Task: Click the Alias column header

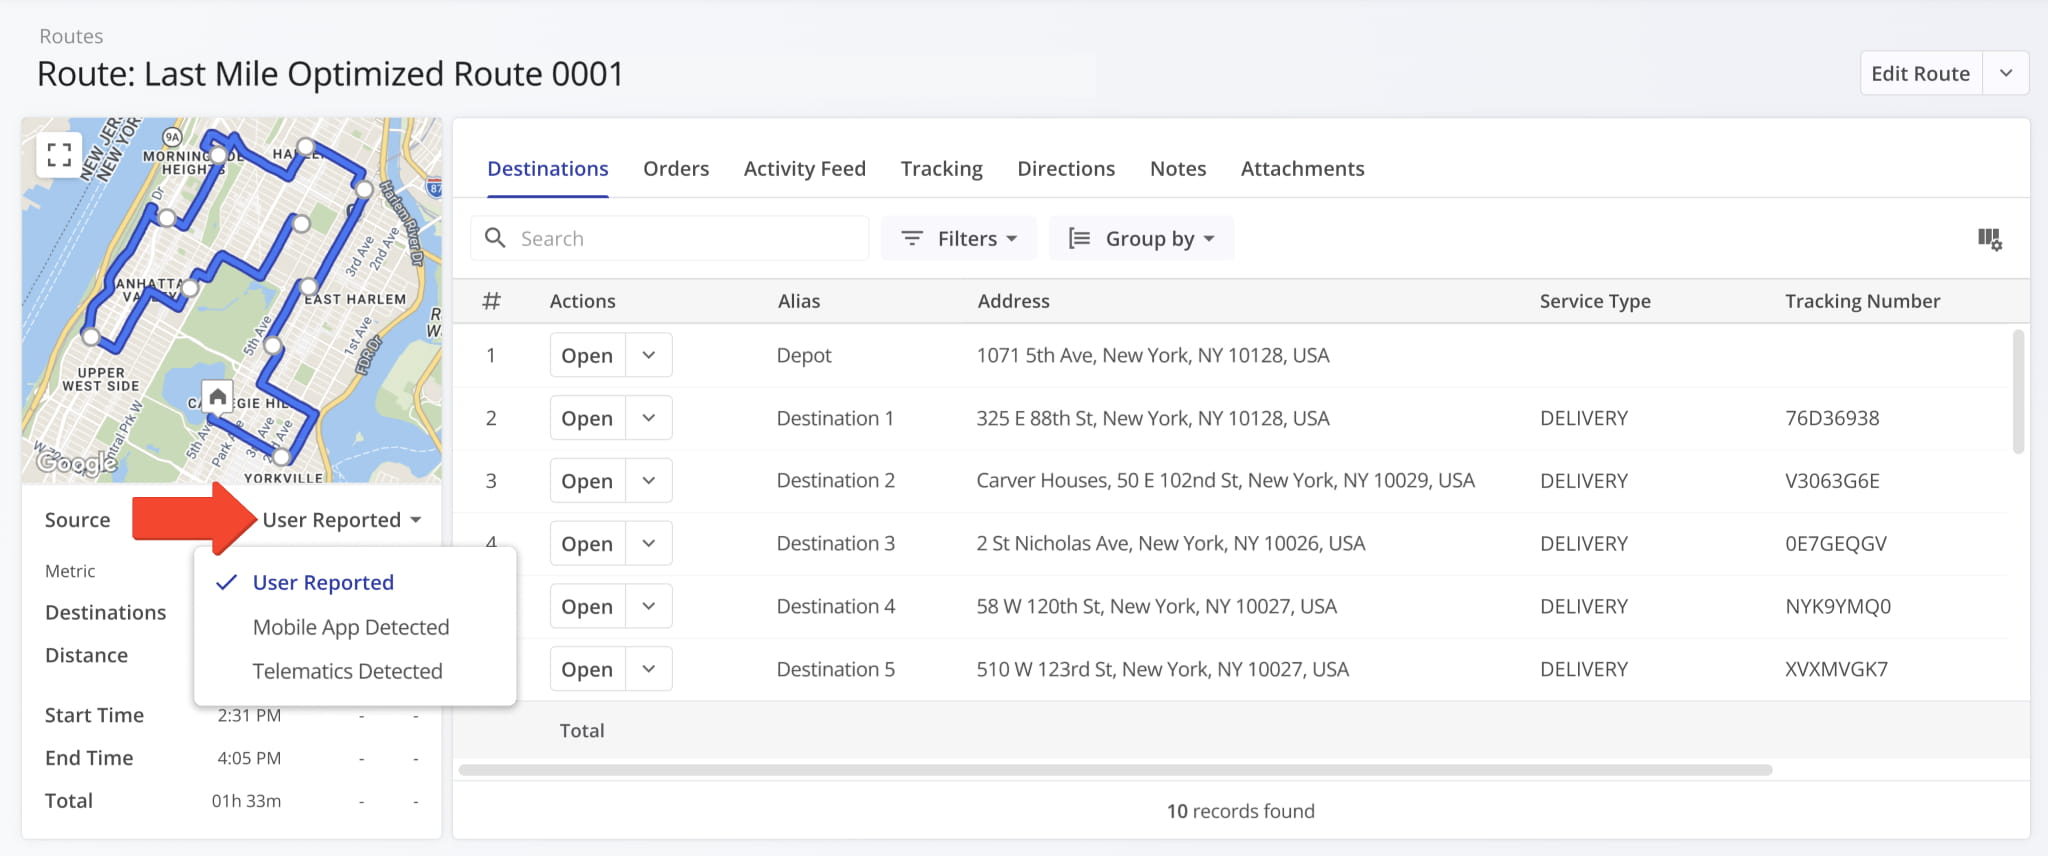Action: pos(799,301)
